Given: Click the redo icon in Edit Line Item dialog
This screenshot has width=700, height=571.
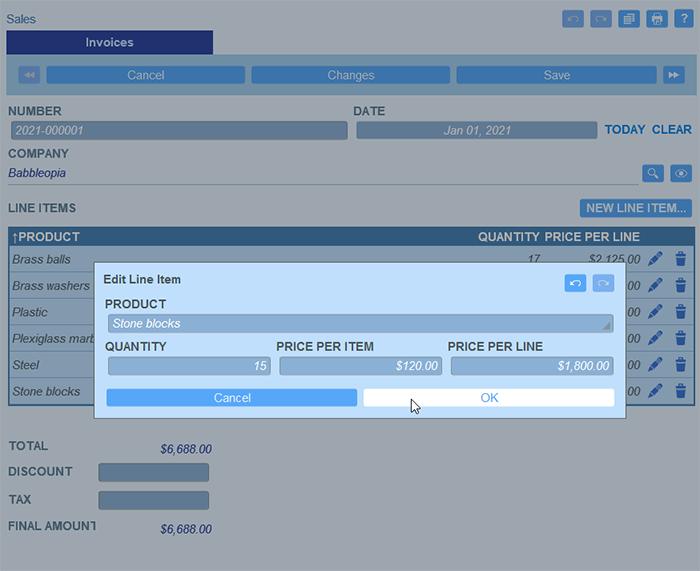Looking at the screenshot, I should pyautogui.click(x=603, y=284).
